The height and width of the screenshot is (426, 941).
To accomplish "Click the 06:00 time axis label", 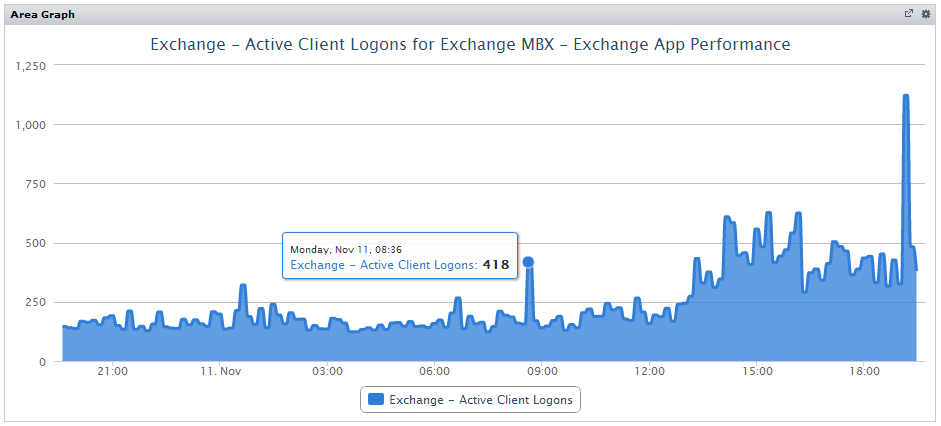I will tap(435, 372).
